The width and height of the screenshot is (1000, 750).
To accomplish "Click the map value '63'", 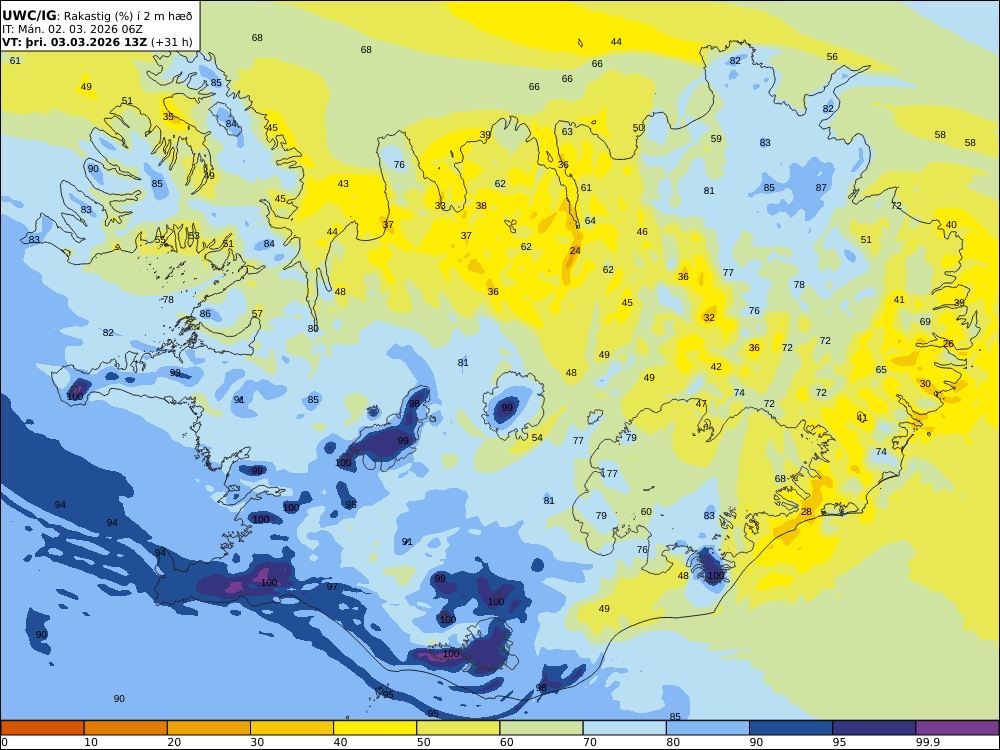I will click(567, 132).
